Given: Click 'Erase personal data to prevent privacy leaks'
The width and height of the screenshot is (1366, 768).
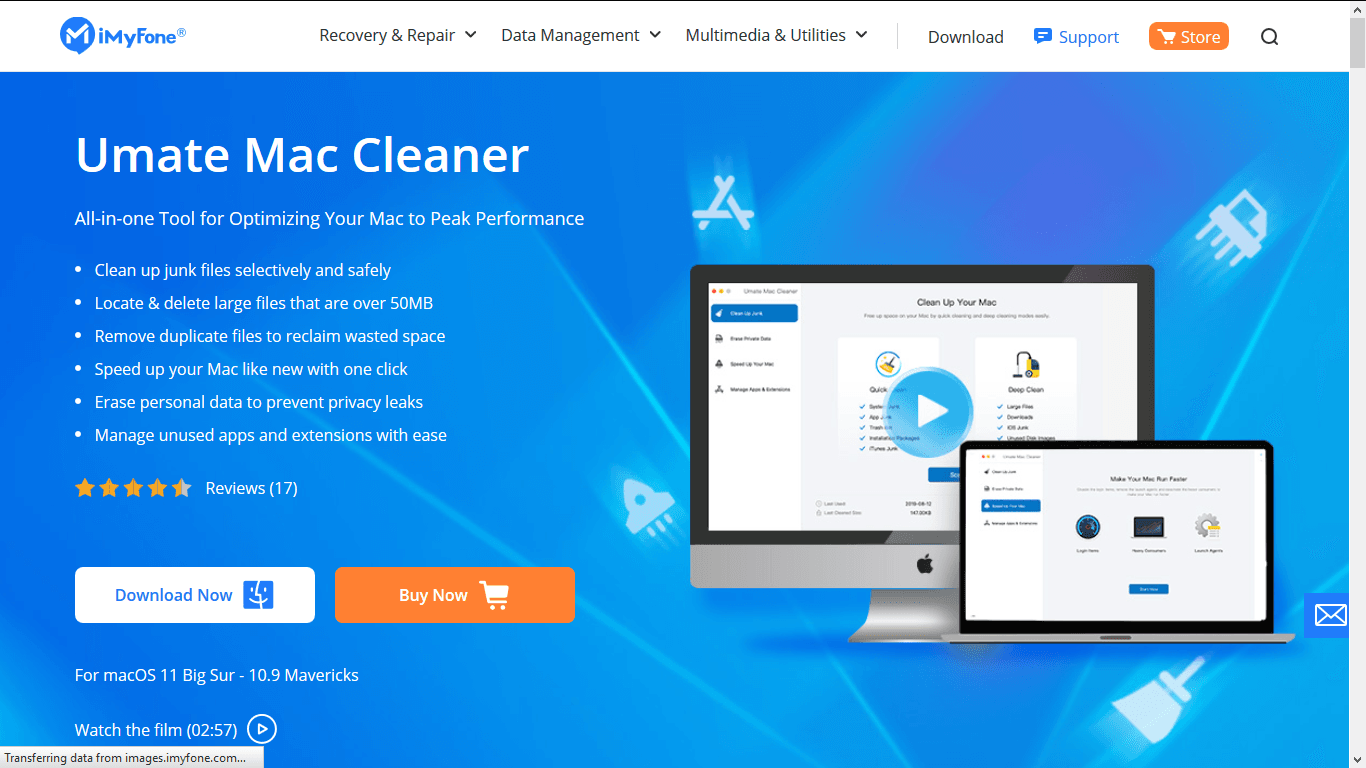Looking at the screenshot, I should coord(259,402).
